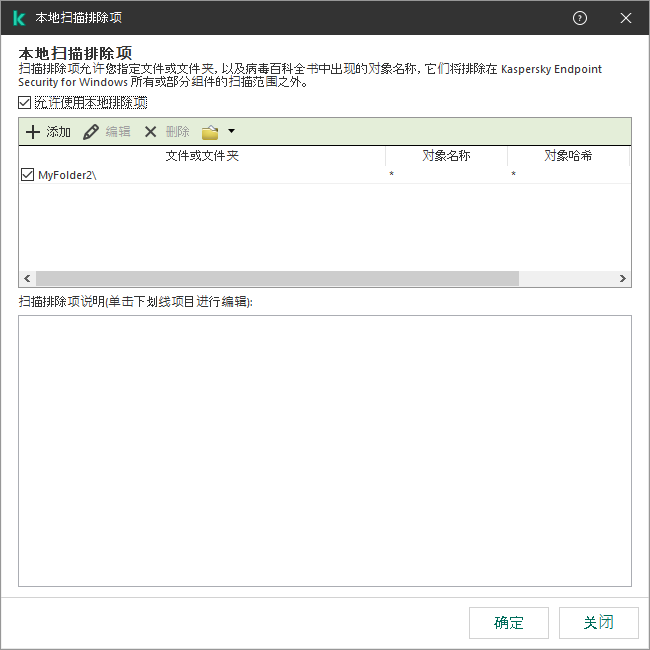
Task: Click the X delete icon in the toolbar
Action: click(x=150, y=132)
